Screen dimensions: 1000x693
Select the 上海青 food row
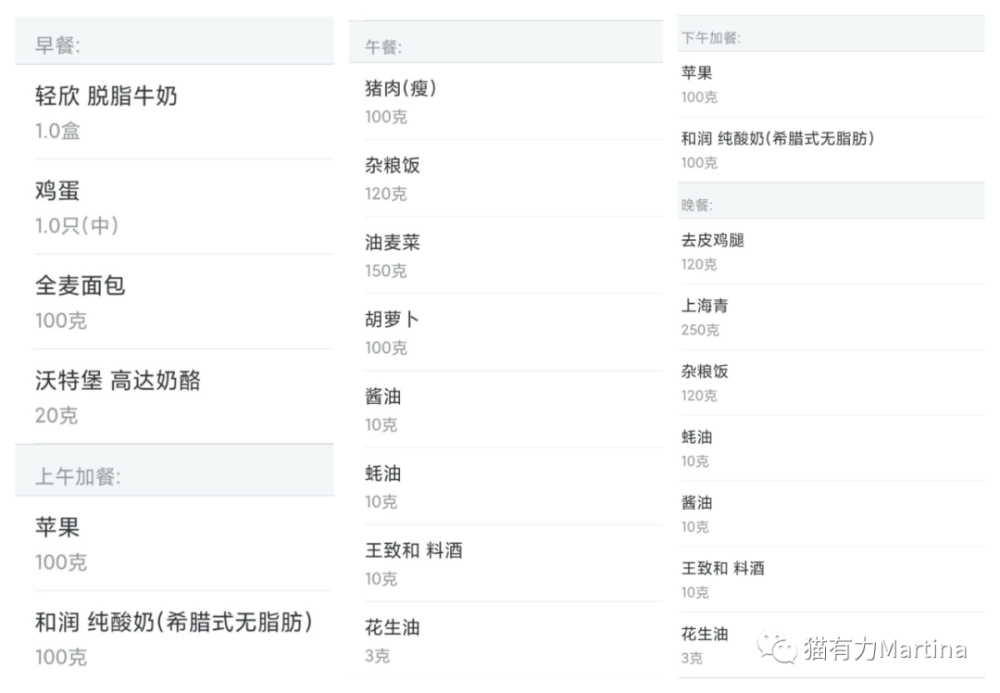(x=831, y=317)
